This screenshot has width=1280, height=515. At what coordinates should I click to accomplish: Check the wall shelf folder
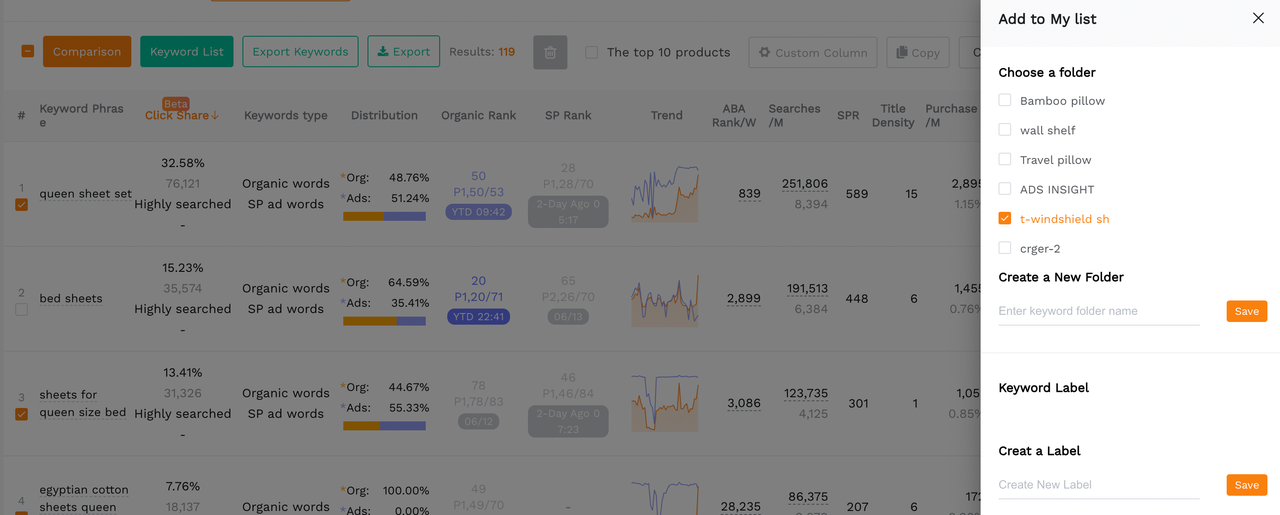pyautogui.click(x=1005, y=130)
